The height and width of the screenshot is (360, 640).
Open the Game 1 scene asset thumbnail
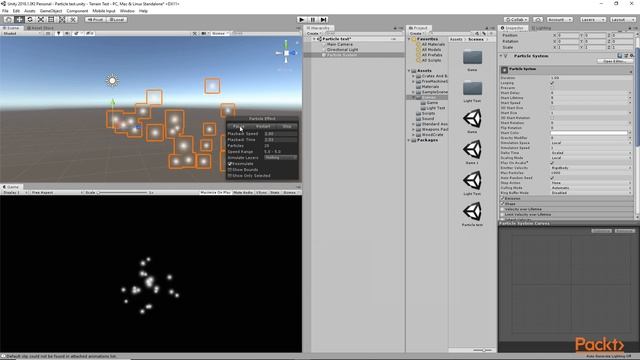tap(472, 149)
